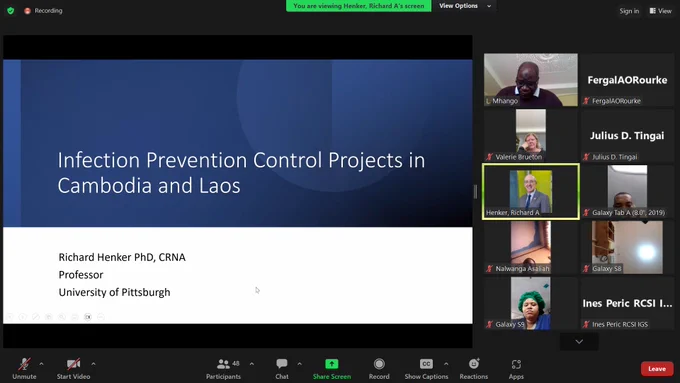
Task: Select Galaxy Tab A (8.0", 2019) tile
Action: point(627,191)
